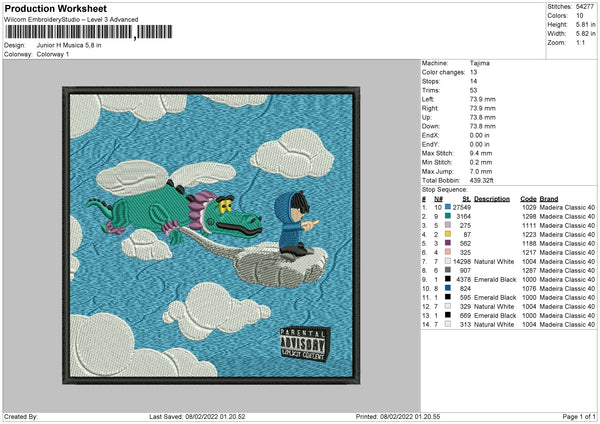Select "Emerald Black" in the 4378 stitches row
This screenshot has height=424, width=600.
[x=495, y=279]
